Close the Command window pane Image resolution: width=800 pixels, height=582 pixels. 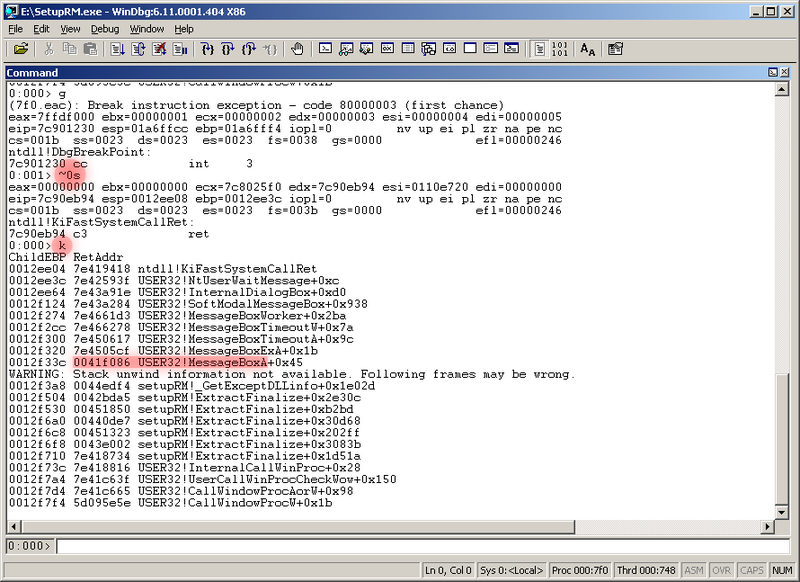coord(785,72)
